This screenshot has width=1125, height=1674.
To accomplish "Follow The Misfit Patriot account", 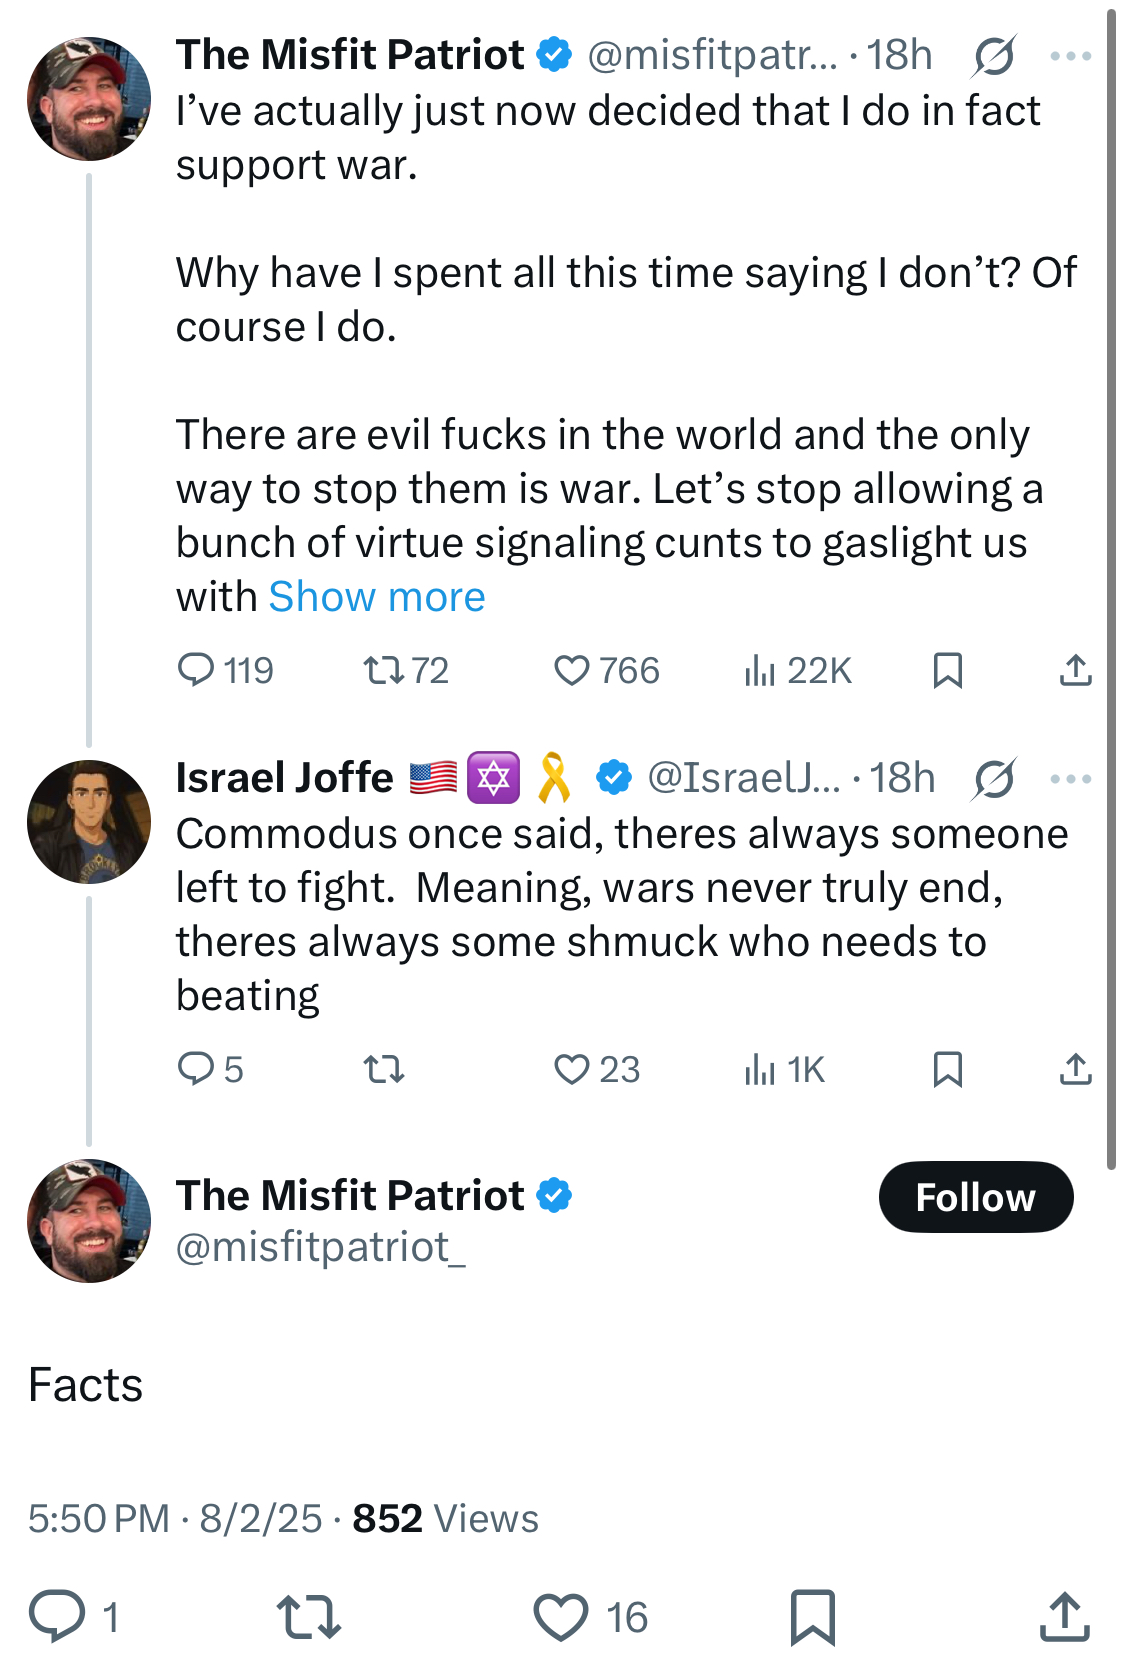I will (975, 1197).
